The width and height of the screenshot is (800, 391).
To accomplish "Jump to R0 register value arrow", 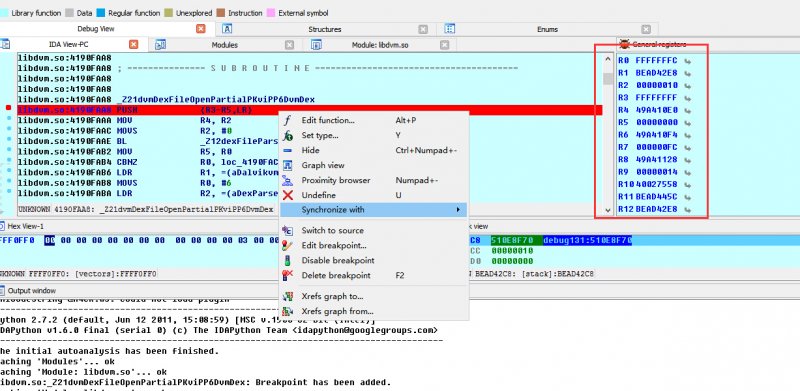I will (x=687, y=61).
